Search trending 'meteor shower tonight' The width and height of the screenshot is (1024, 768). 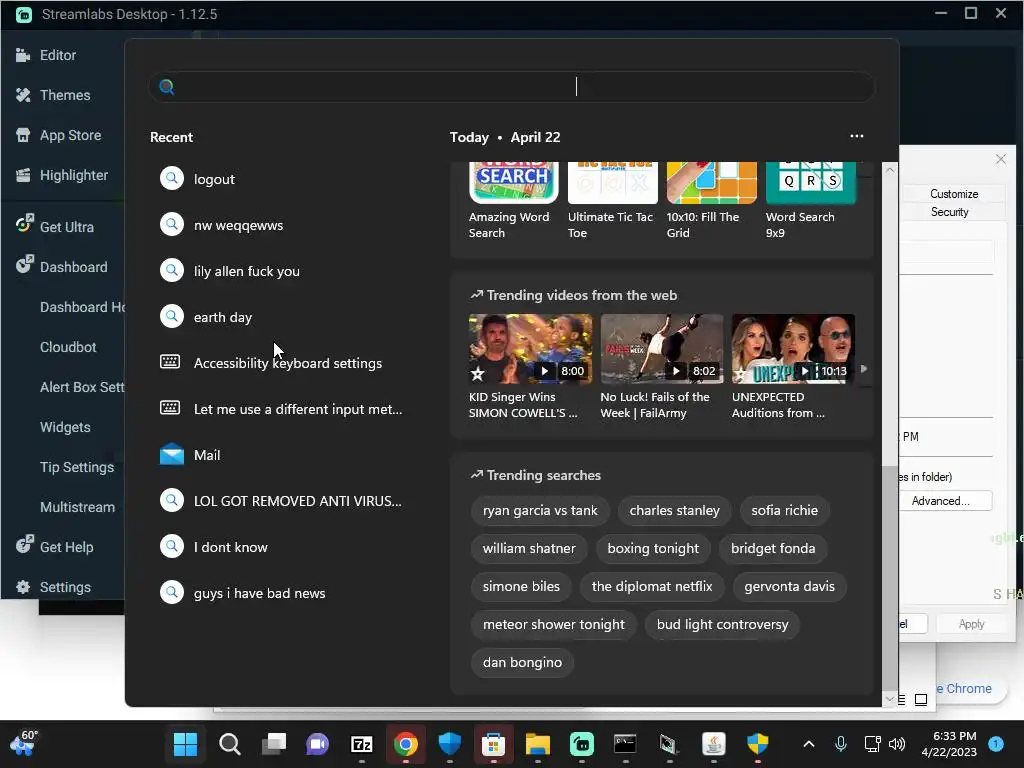(554, 624)
